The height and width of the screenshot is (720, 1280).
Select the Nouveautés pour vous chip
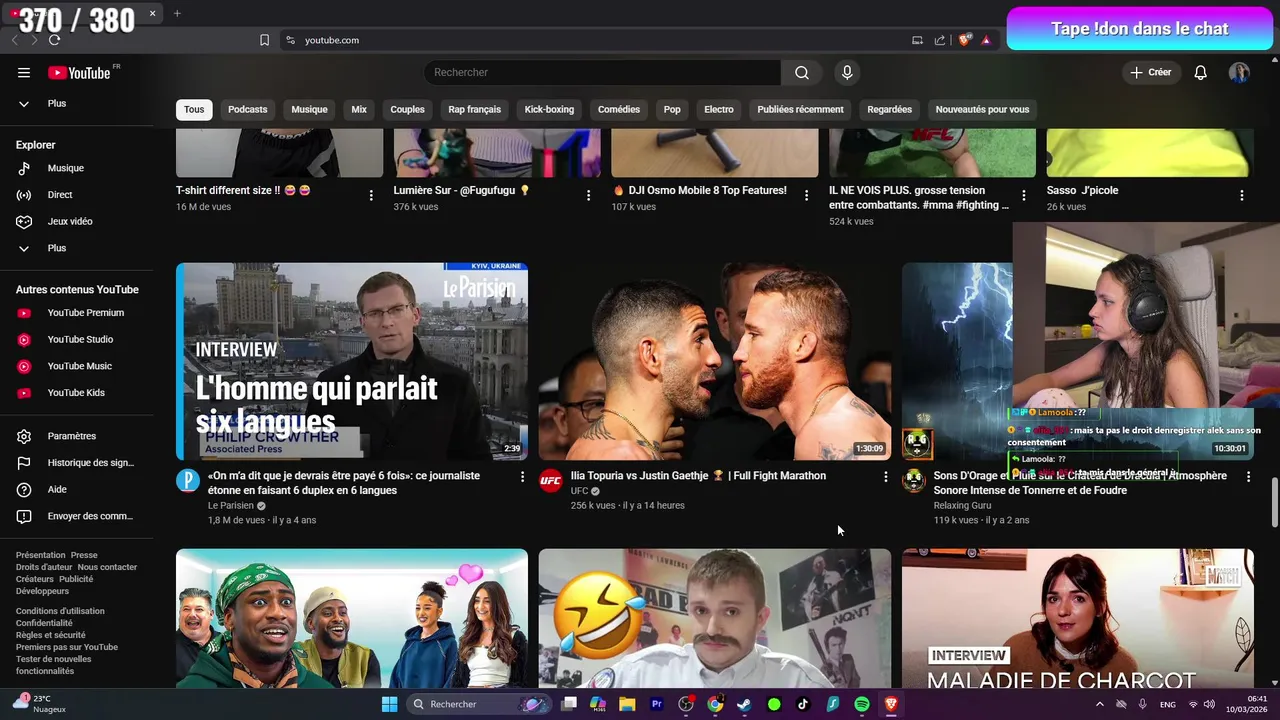pyautogui.click(x=982, y=109)
